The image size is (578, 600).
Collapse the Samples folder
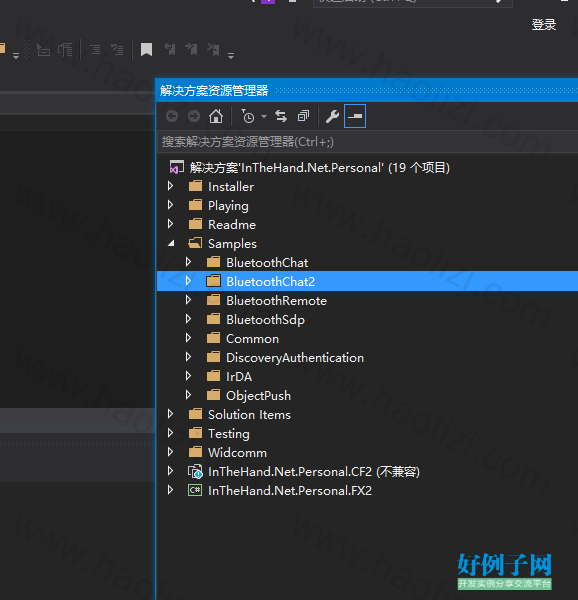click(x=171, y=243)
